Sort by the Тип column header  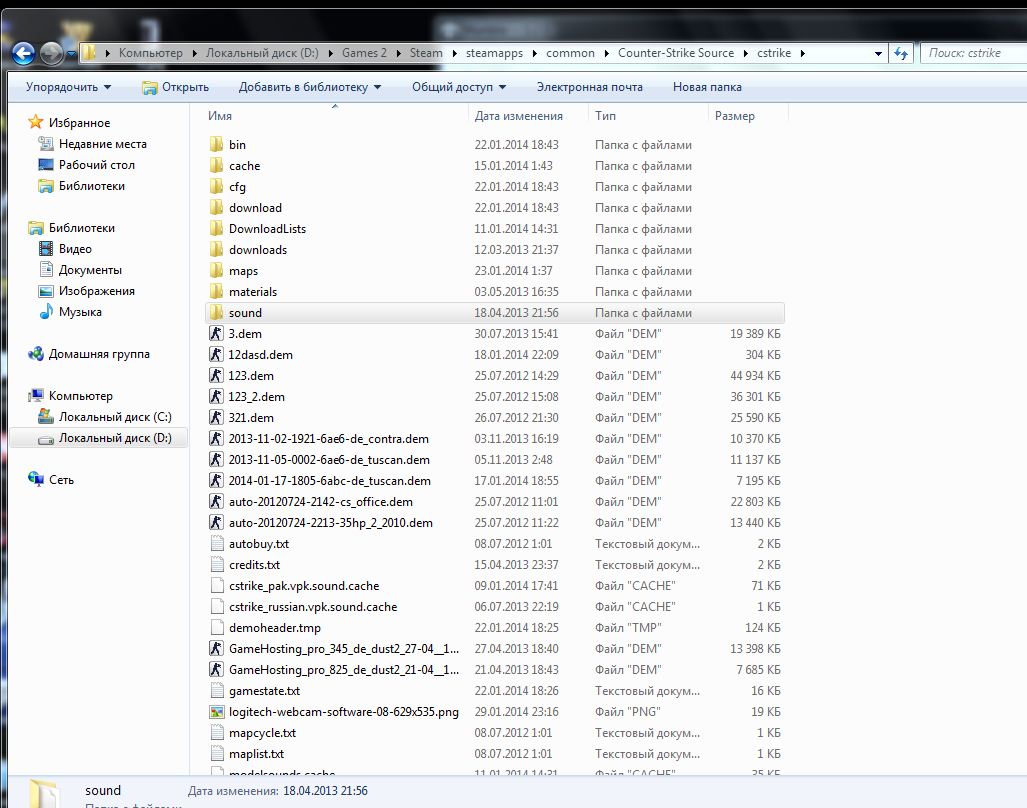(x=648, y=116)
